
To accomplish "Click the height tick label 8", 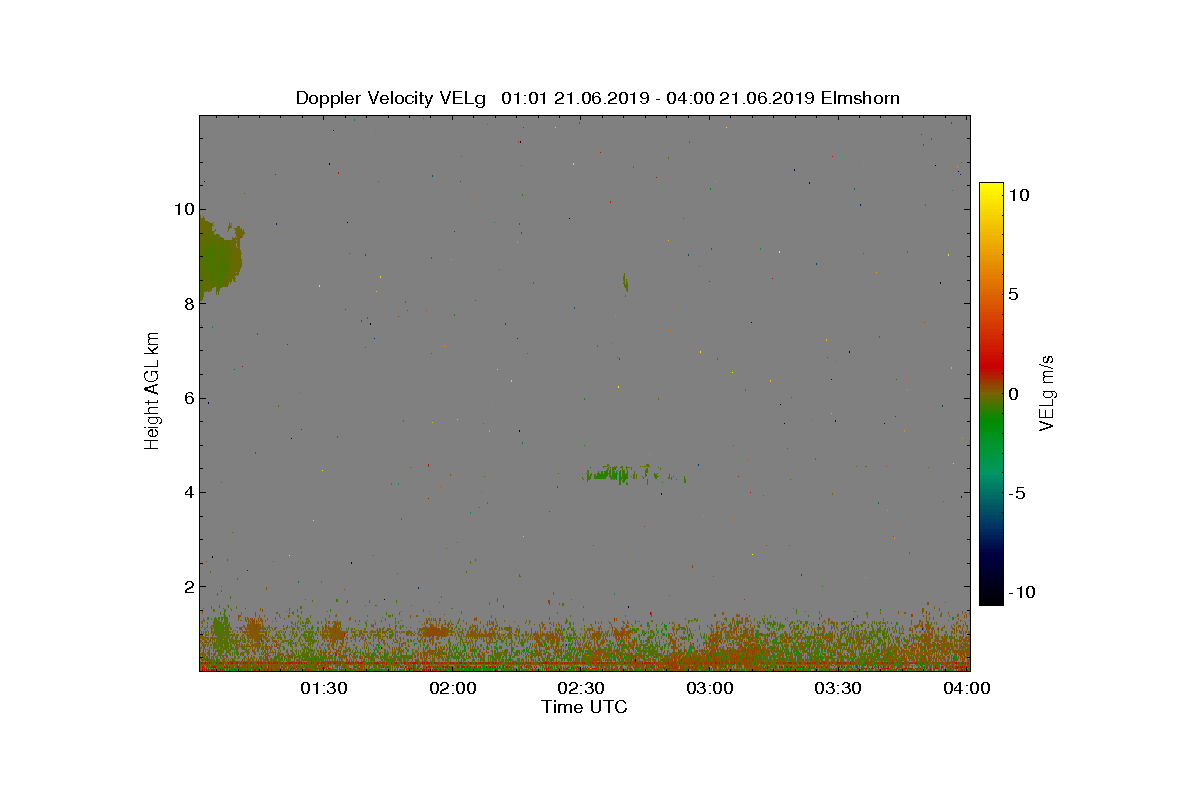I will [187, 304].
